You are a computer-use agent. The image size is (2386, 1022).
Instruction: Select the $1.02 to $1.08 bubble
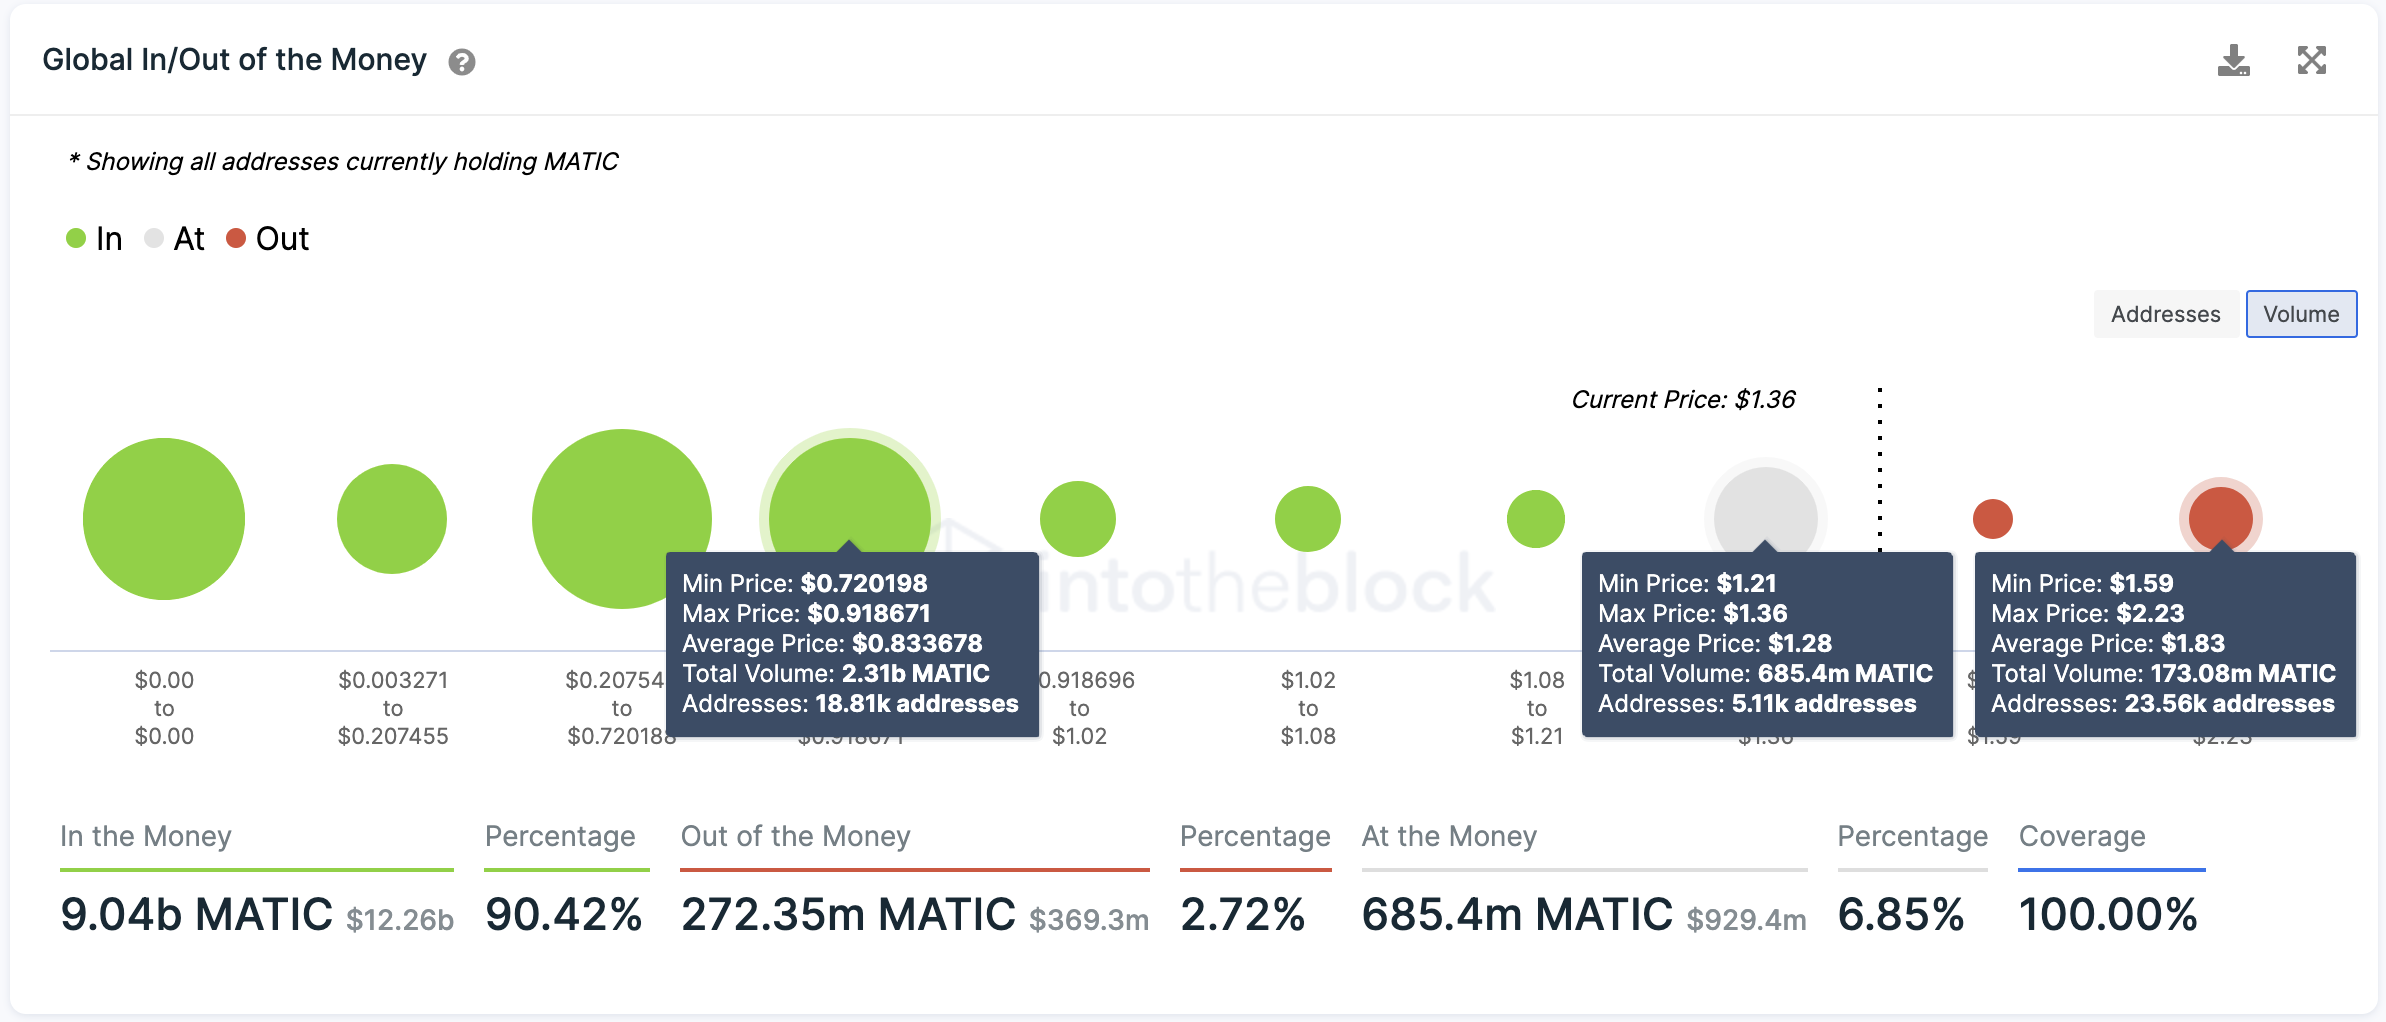coord(1308,519)
